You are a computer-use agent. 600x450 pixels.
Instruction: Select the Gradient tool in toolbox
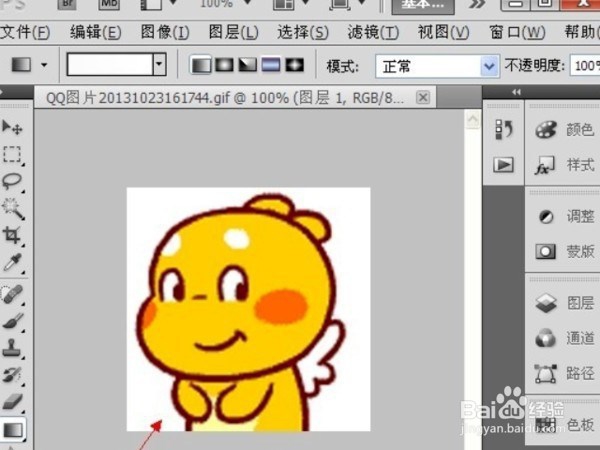[13, 429]
